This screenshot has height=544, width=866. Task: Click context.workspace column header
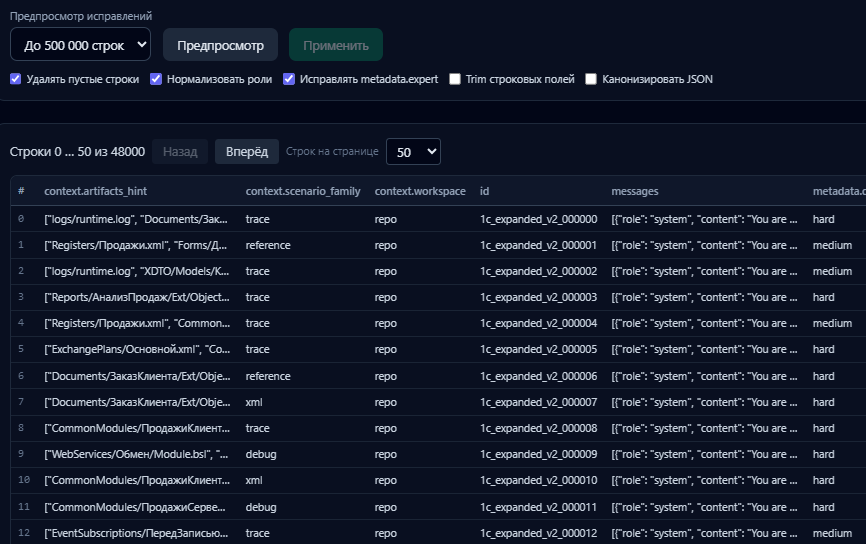point(420,191)
